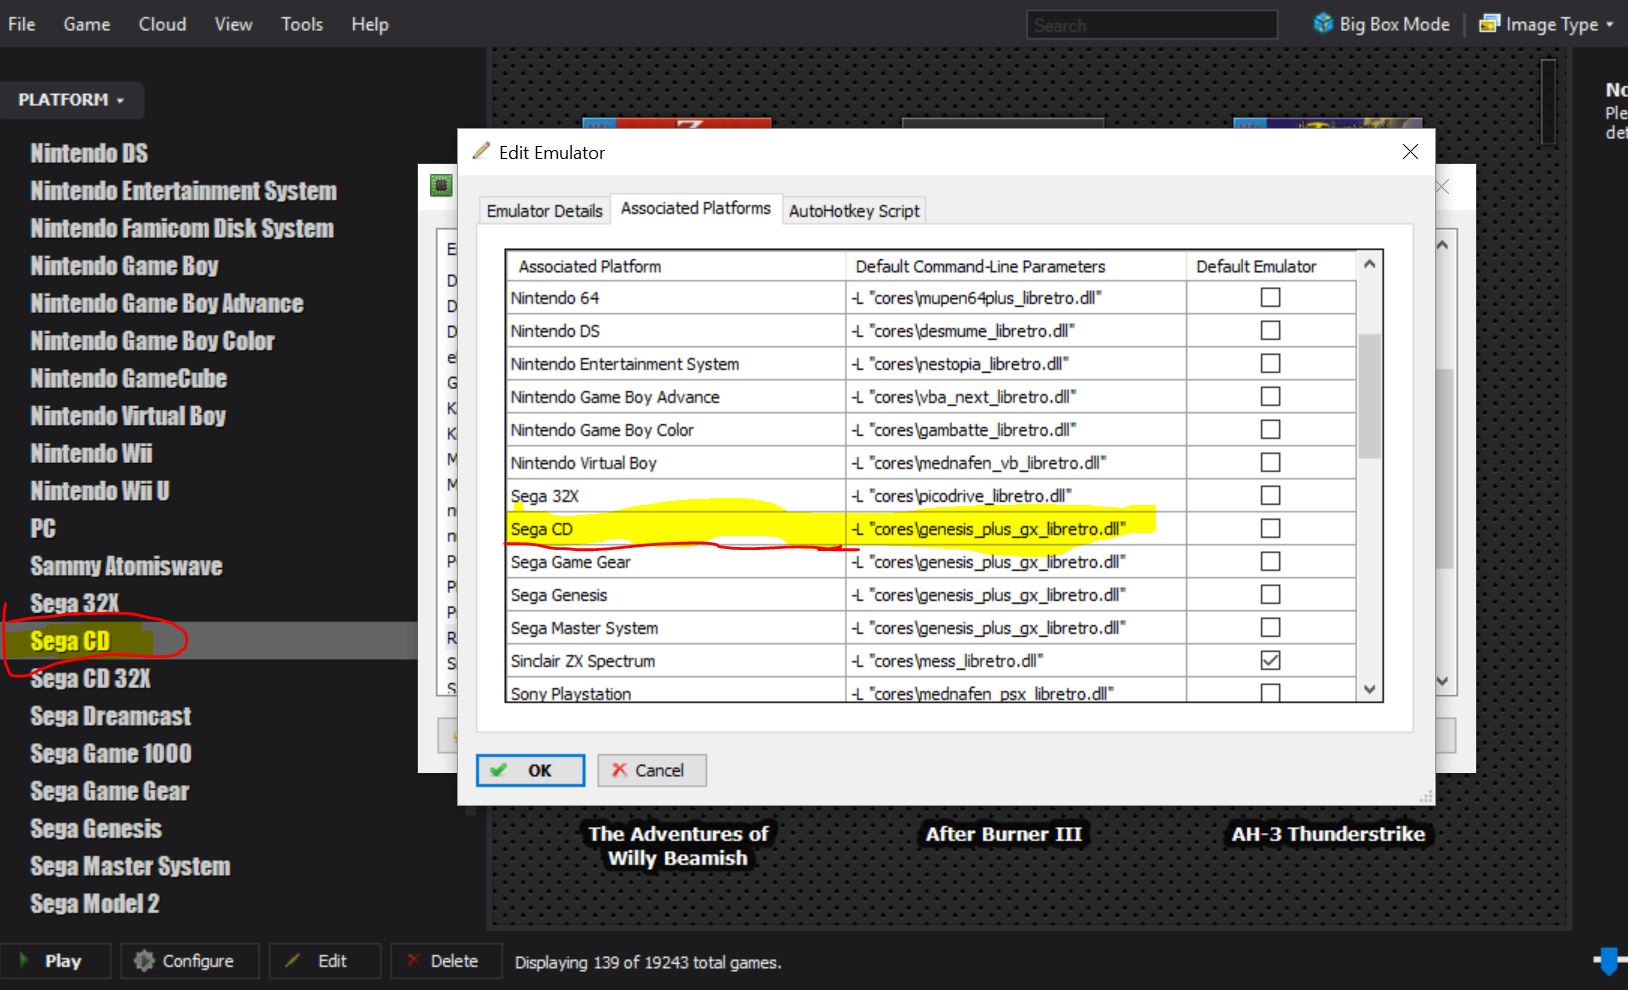1628x990 pixels.
Task: Click the Sega 32X picodrive parameters cell
Action: 1016,495
